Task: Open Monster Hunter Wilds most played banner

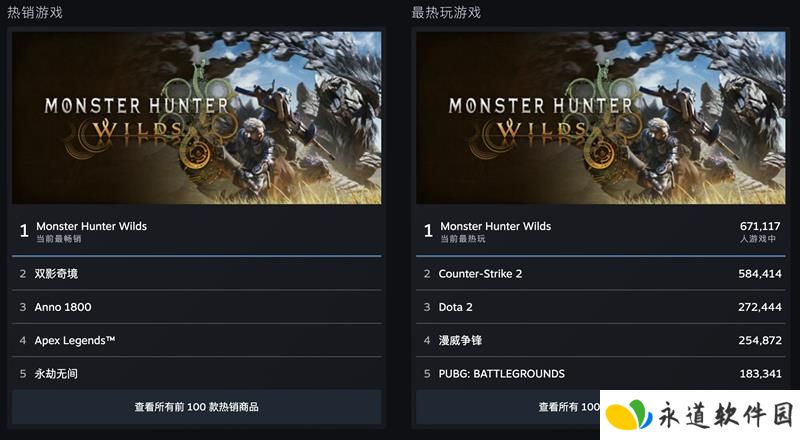Action: click(601, 118)
